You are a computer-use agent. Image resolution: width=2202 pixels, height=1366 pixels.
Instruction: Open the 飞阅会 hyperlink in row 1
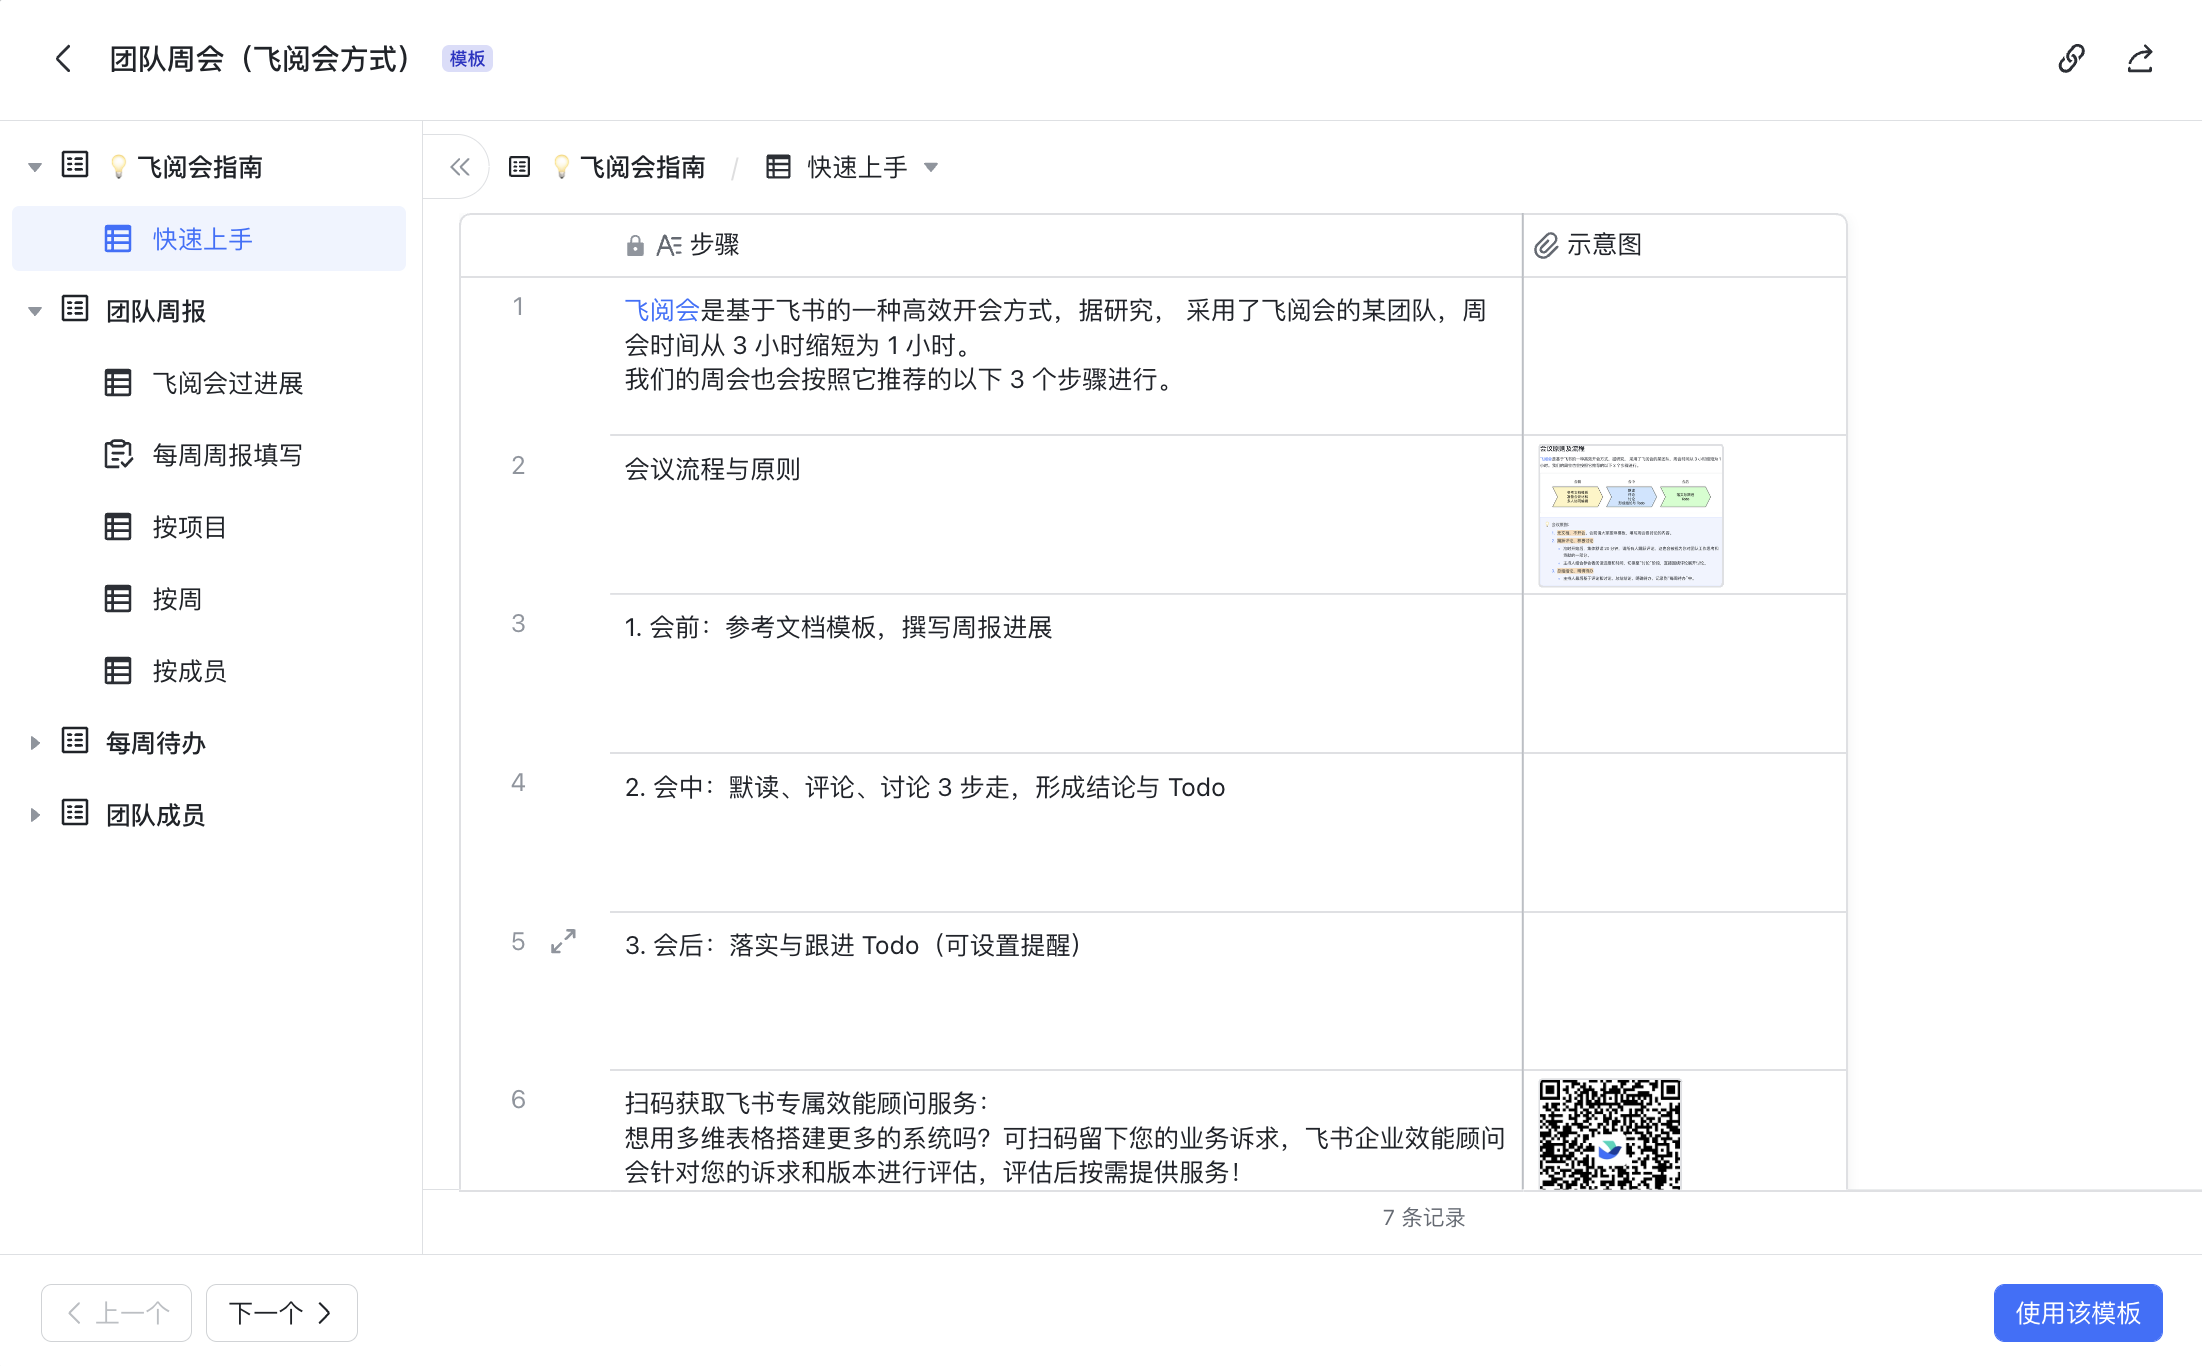pos(662,311)
